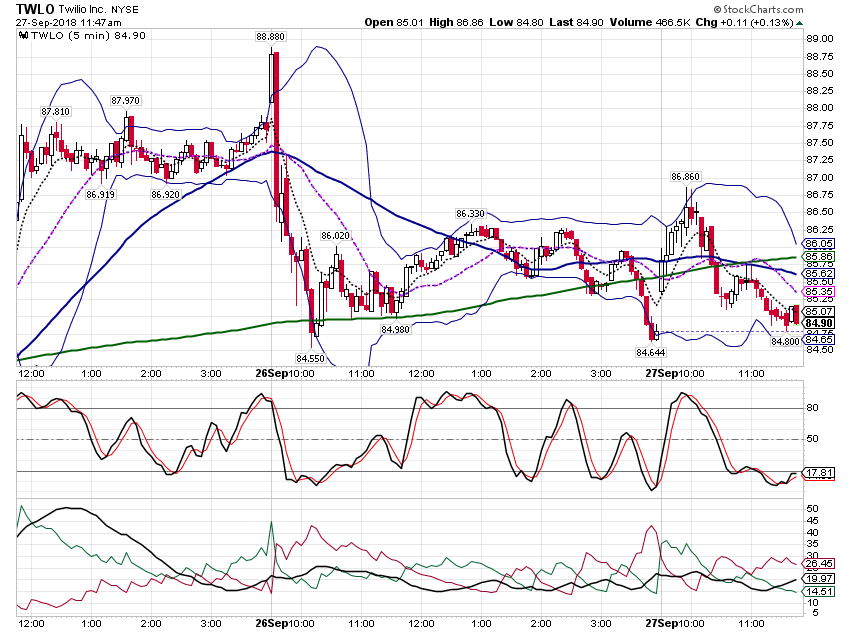Image resolution: width=850 pixels, height=633 pixels.
Task: Click the green 85.86 moving average tag
Action: (x=819, y=256)
